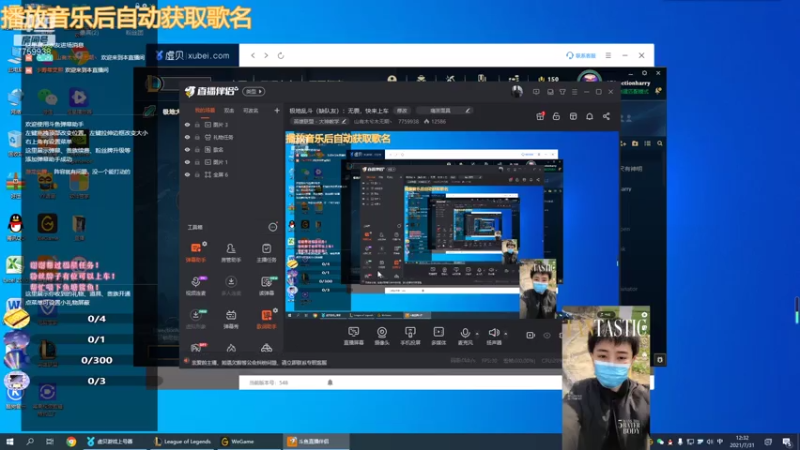This screenshot has height=450, width=800.
Task: Open the gift box icon with red badge
Action: point(540,116)
